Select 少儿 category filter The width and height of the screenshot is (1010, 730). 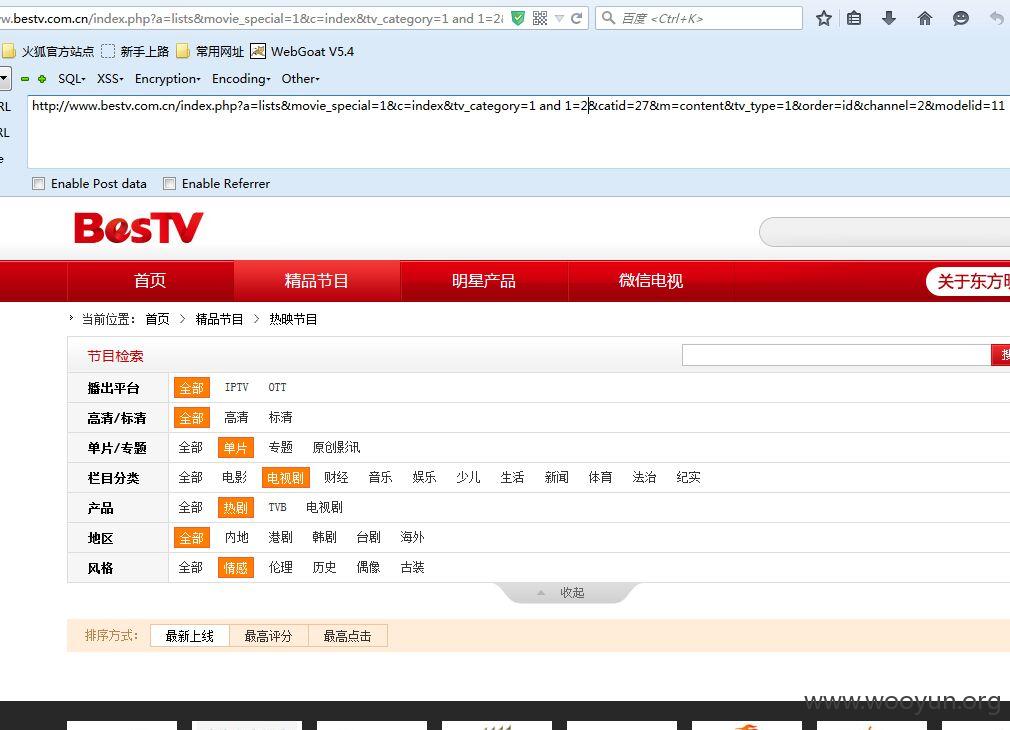(468, 477)
